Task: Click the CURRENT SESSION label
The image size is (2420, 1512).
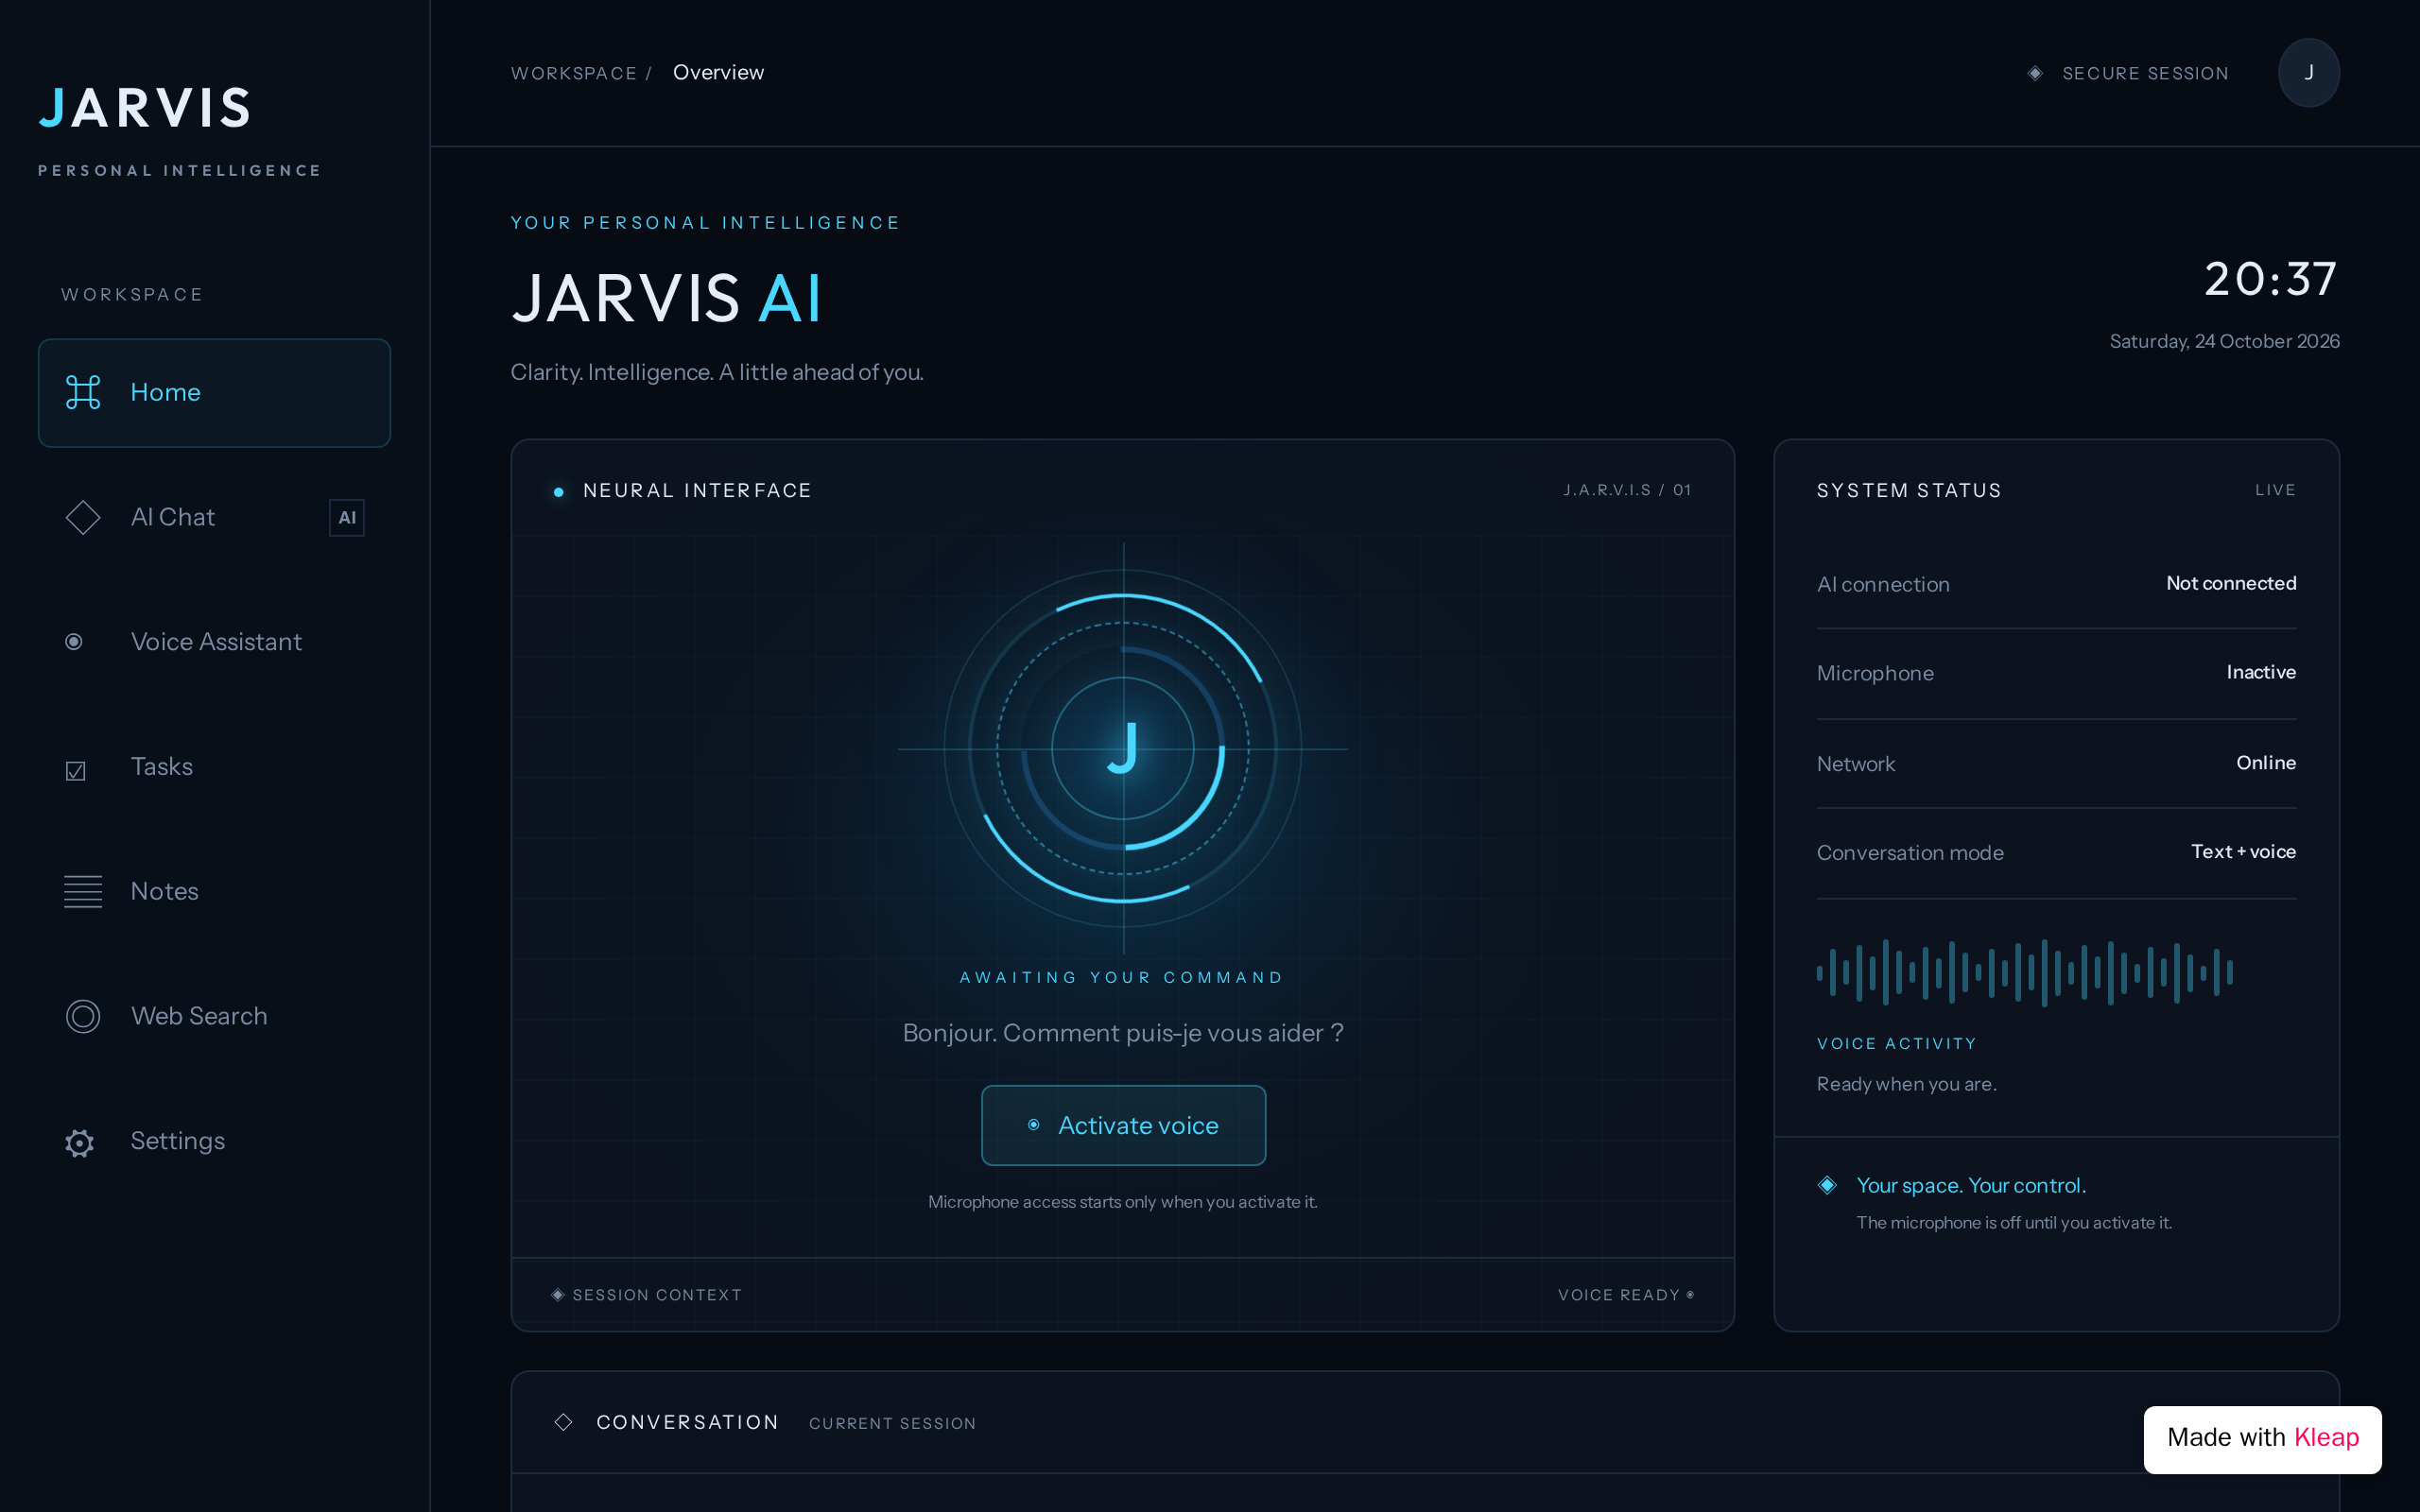Action: click(x=892, y=1423)
